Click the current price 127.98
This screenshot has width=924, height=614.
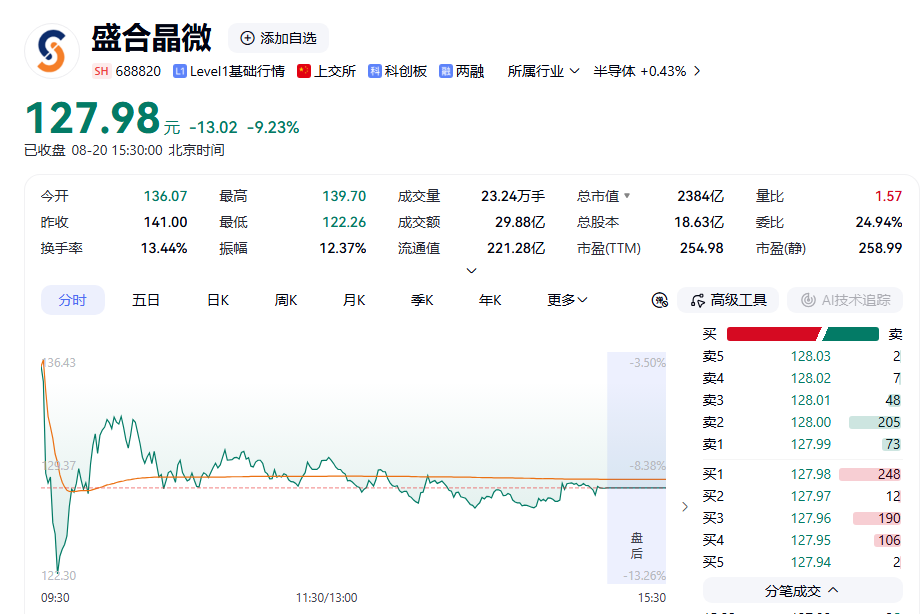coord(93,118)
